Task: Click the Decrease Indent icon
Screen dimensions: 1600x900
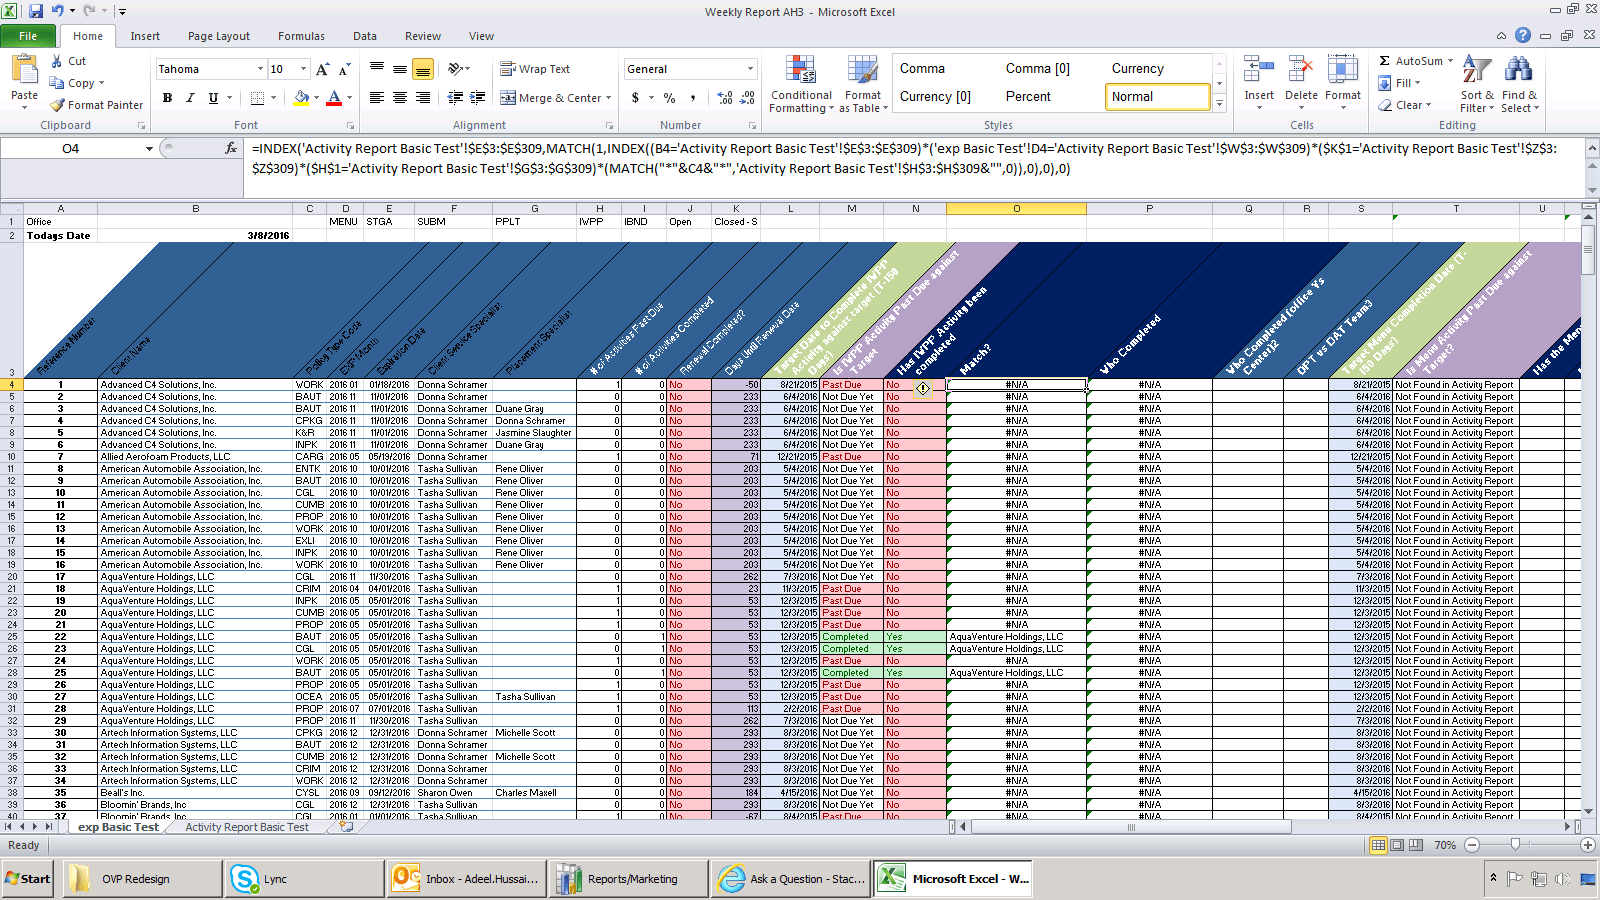Action: tap(455, 98)
